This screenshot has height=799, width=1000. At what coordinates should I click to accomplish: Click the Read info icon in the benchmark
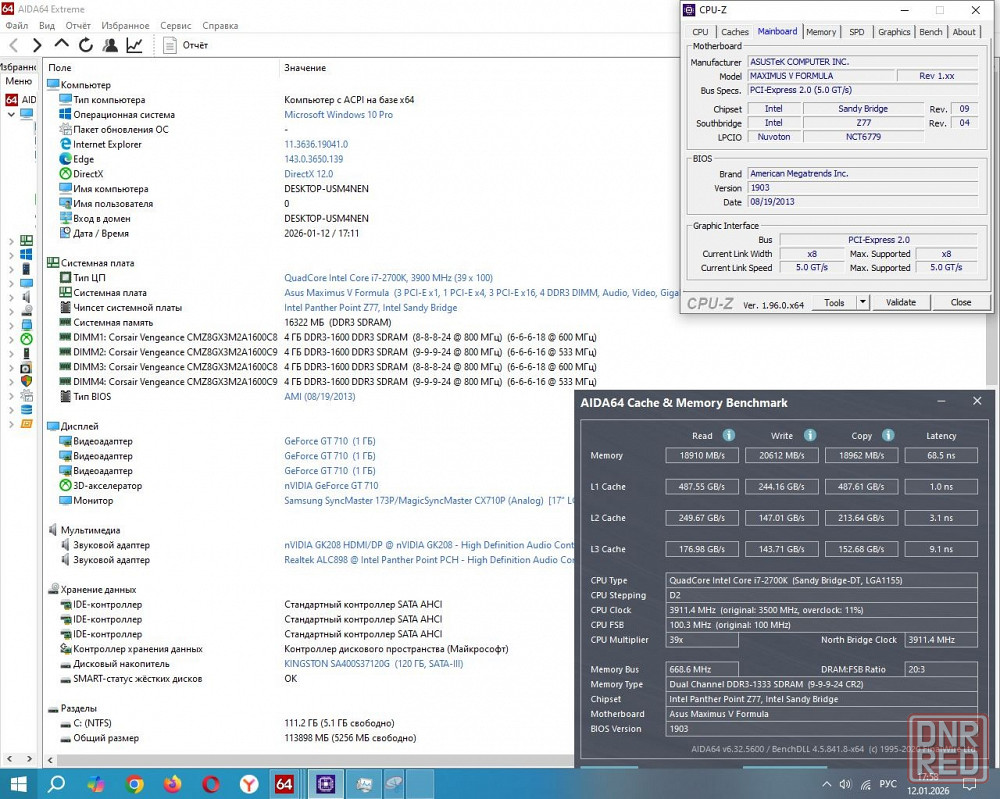pos(729,435)
